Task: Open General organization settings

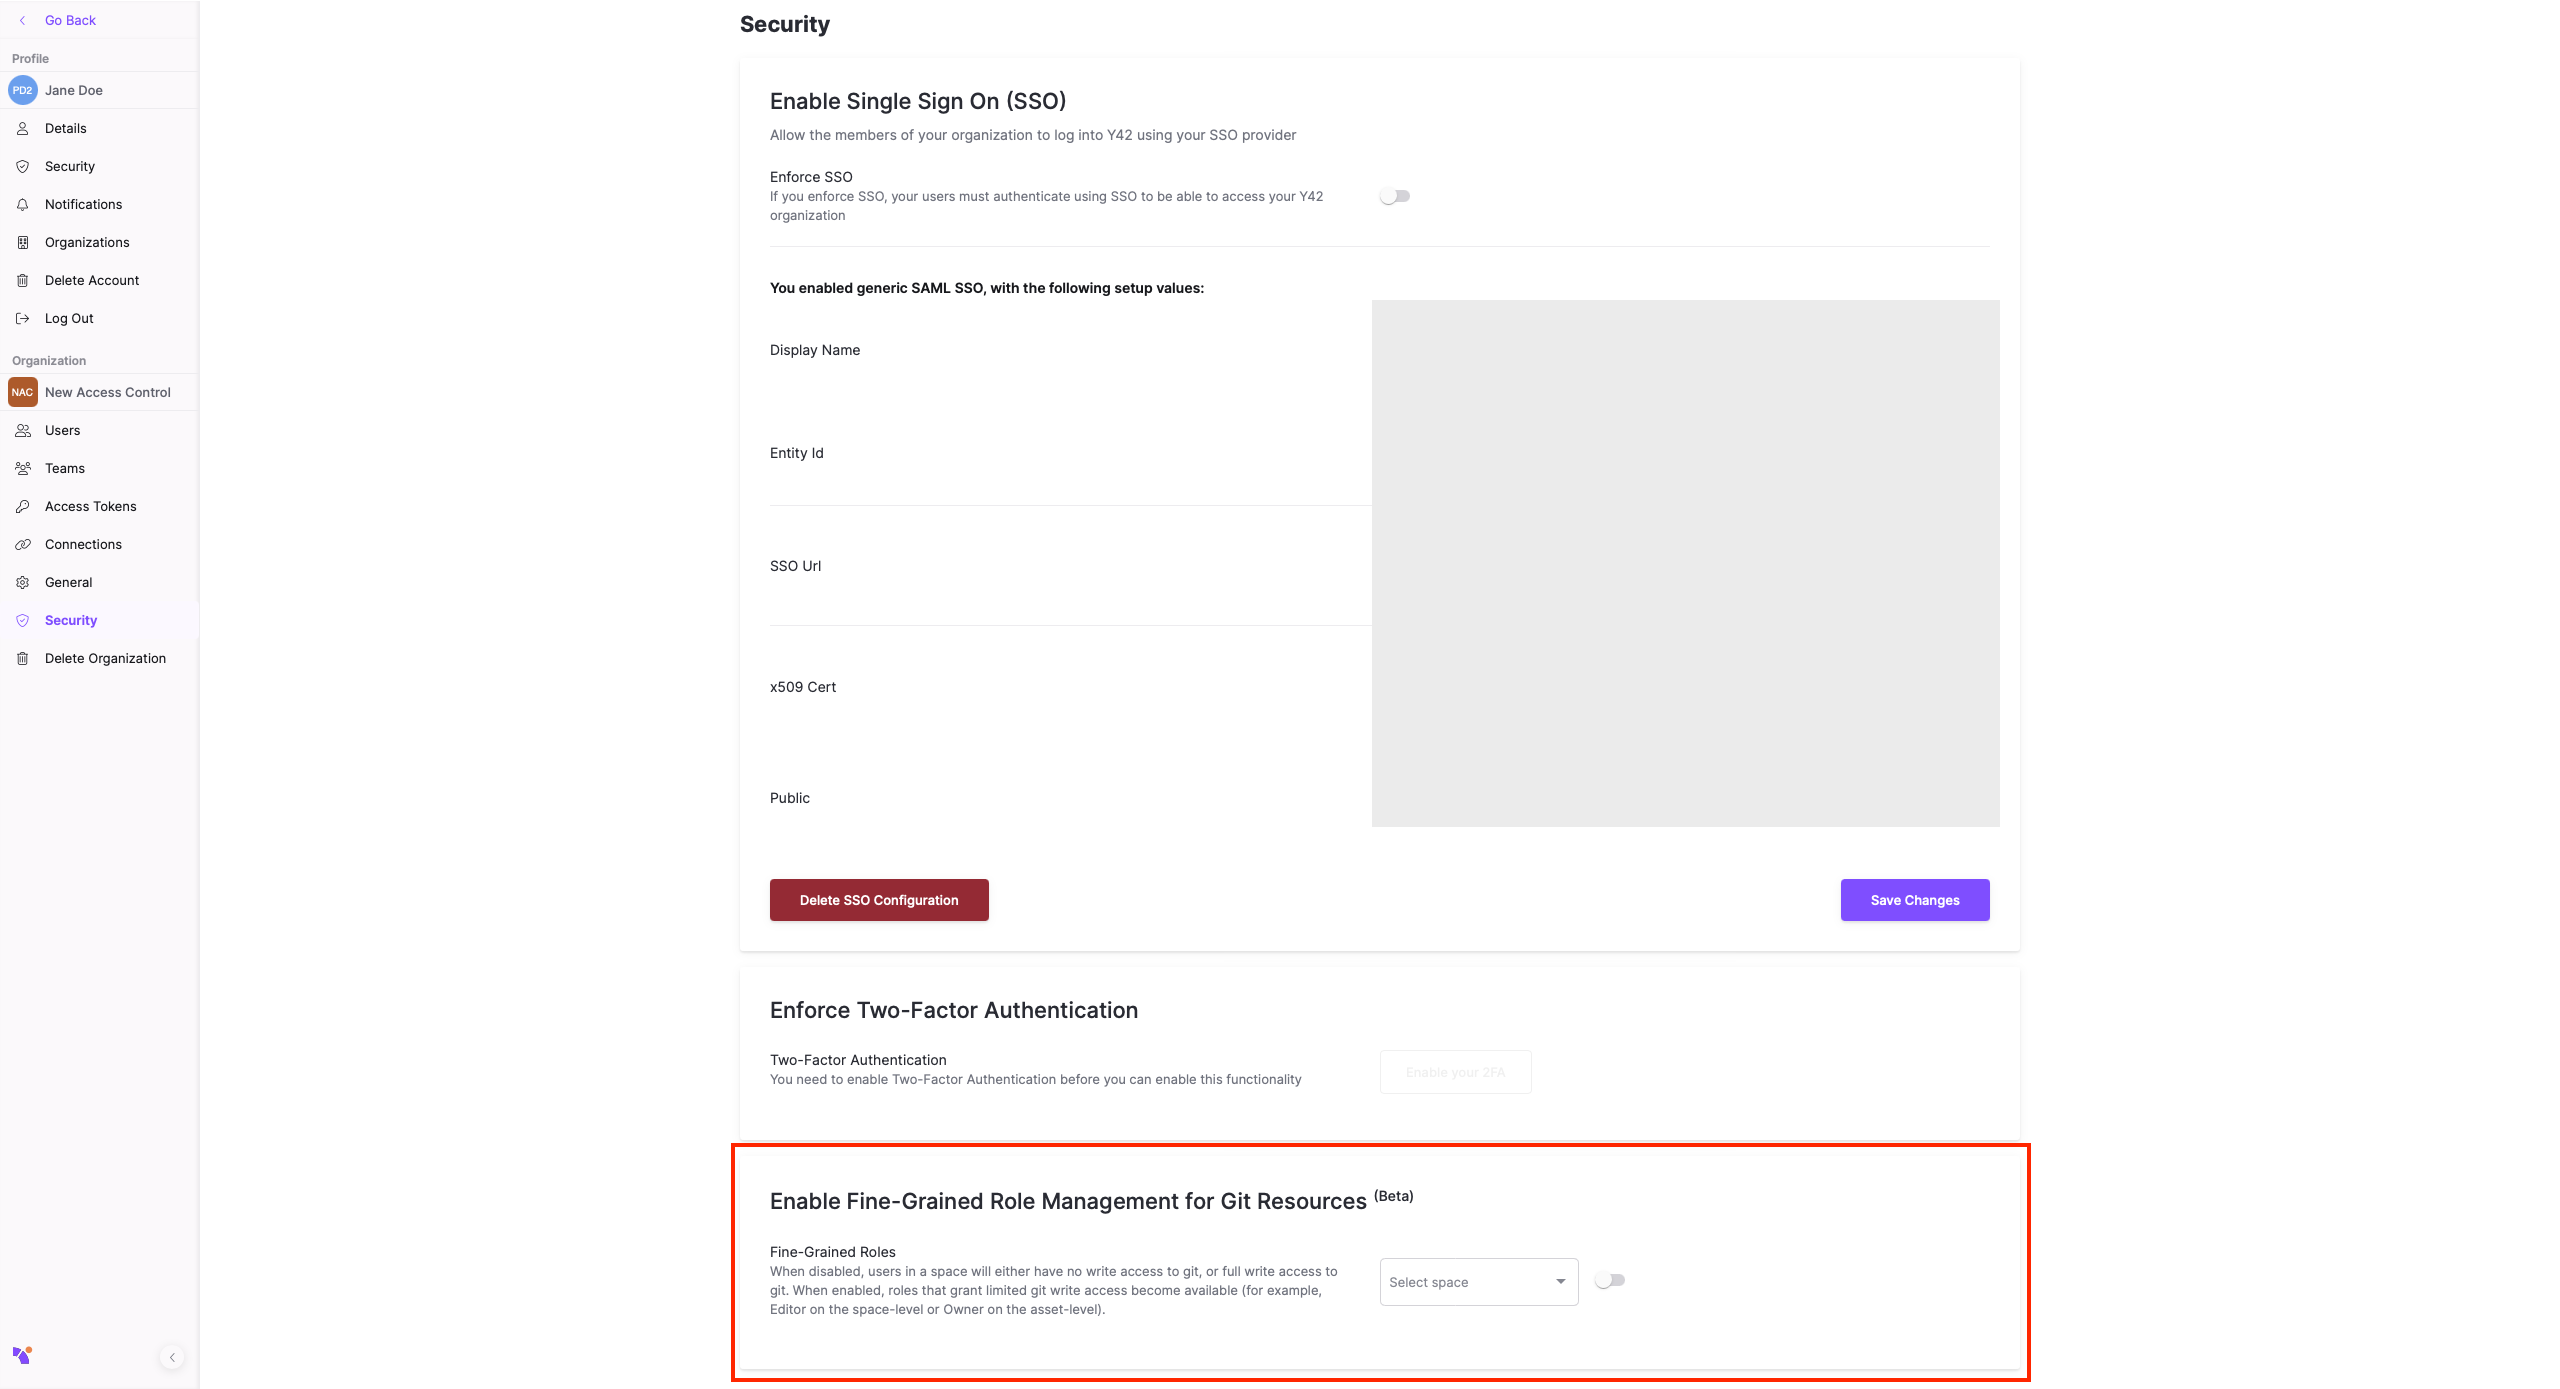Action: tap(68, 582)
